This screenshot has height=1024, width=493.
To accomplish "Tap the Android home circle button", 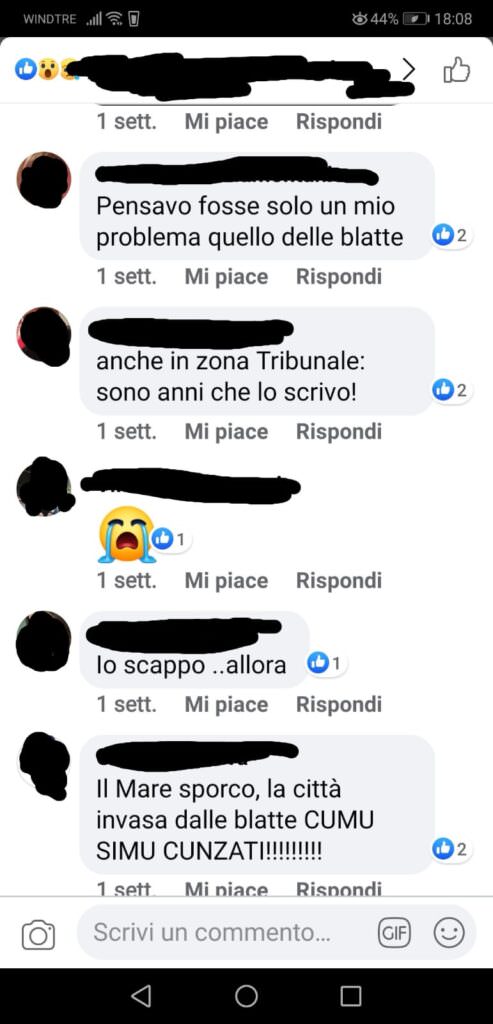I will click(246, 996).
